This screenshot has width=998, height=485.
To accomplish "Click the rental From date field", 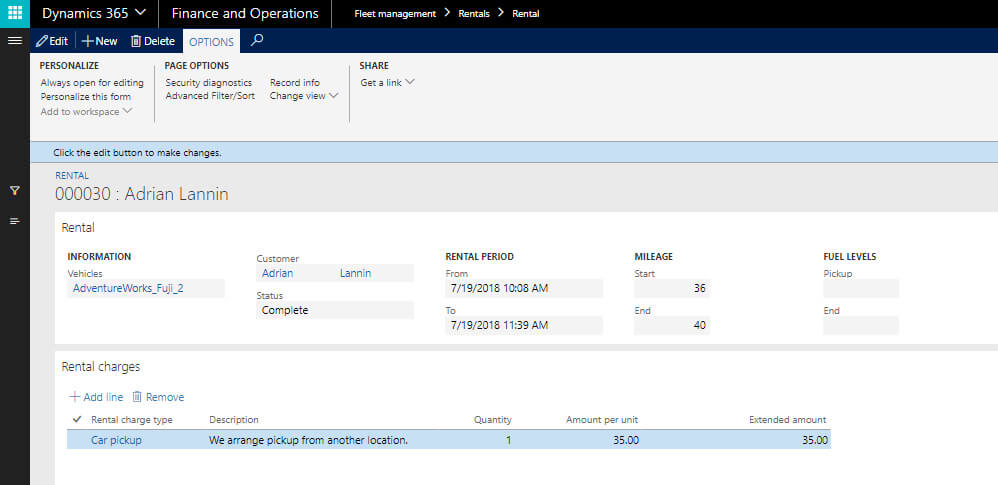I will coord(524,288).
